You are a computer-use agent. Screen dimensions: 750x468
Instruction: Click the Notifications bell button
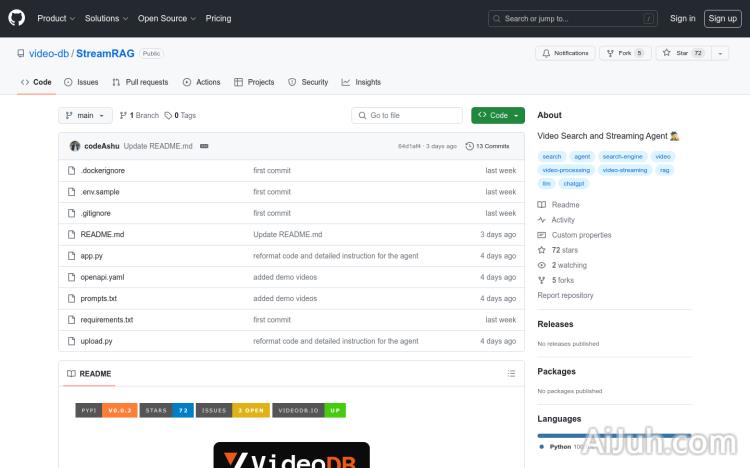565,53
